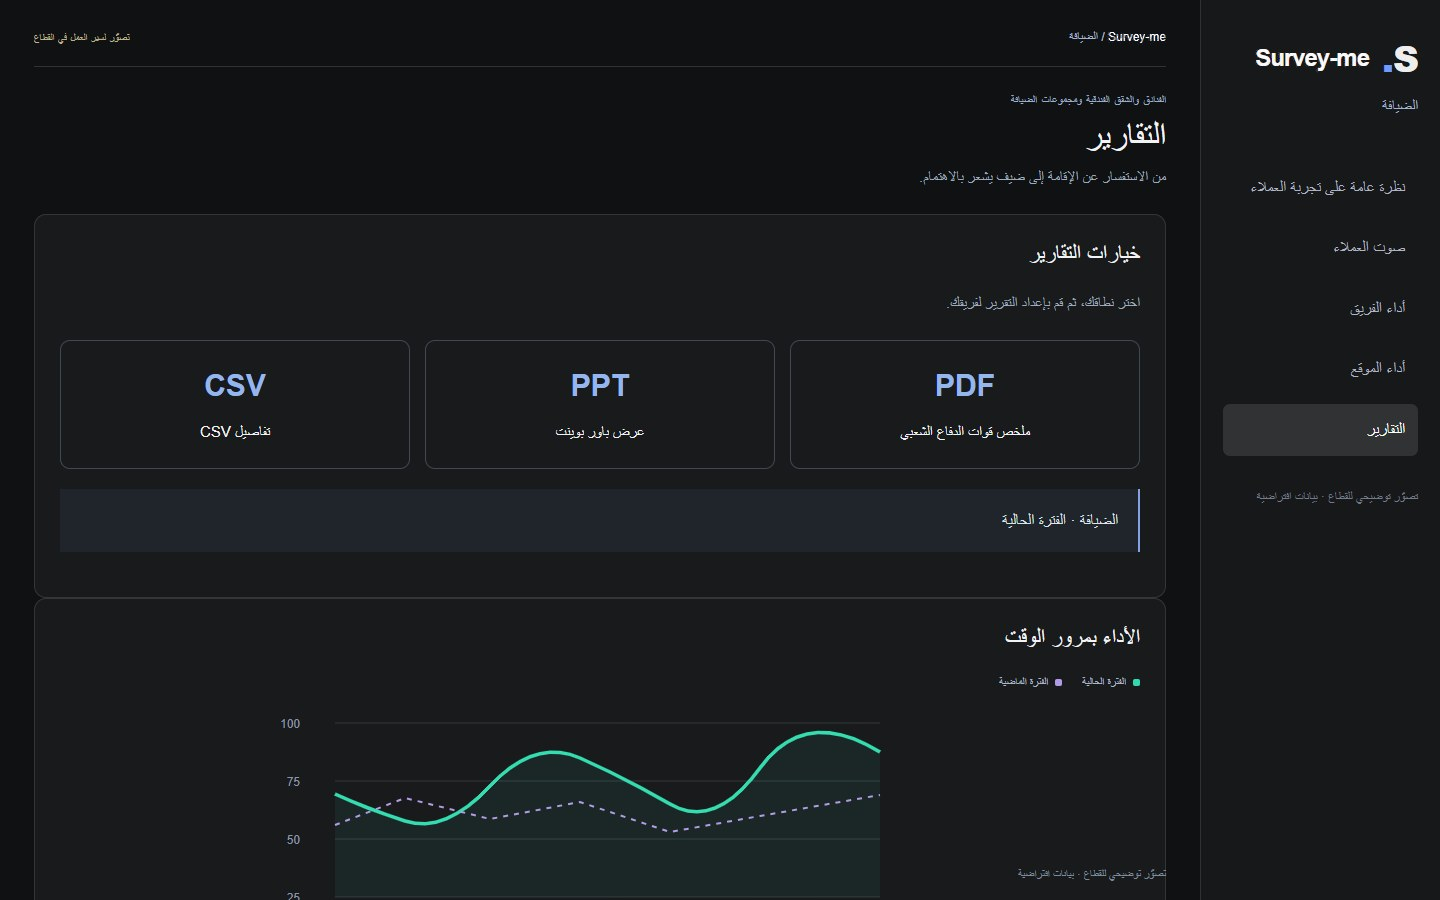Viewport: 1440px width, 900px height.
Task: Open نظرة عامة على تجربة العملاء in sidebar
Action: click(x=1320, y=187)
